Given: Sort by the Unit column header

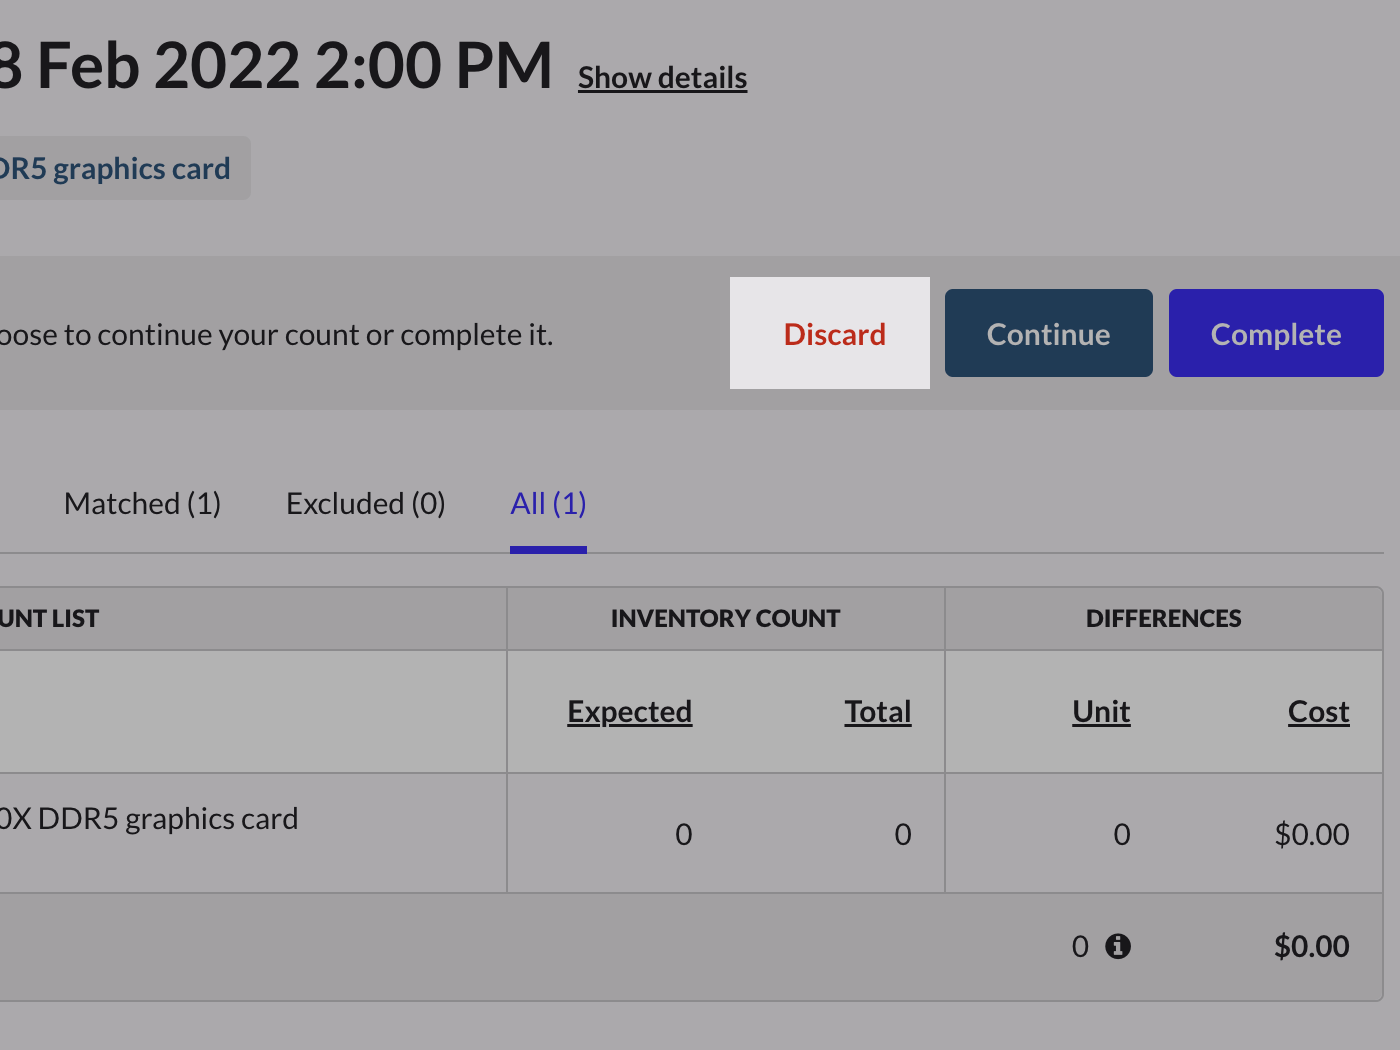Looking at the screenshot, I should (1101, 712).
